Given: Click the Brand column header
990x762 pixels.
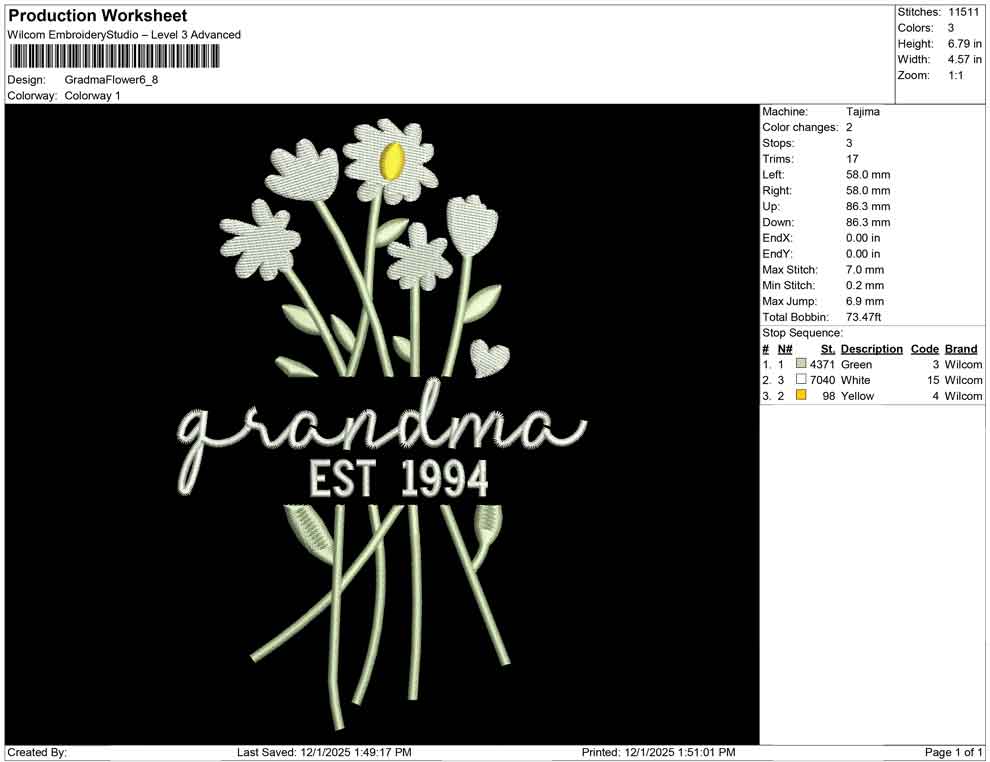Looking at the screenshot, I should pos(961,348).
